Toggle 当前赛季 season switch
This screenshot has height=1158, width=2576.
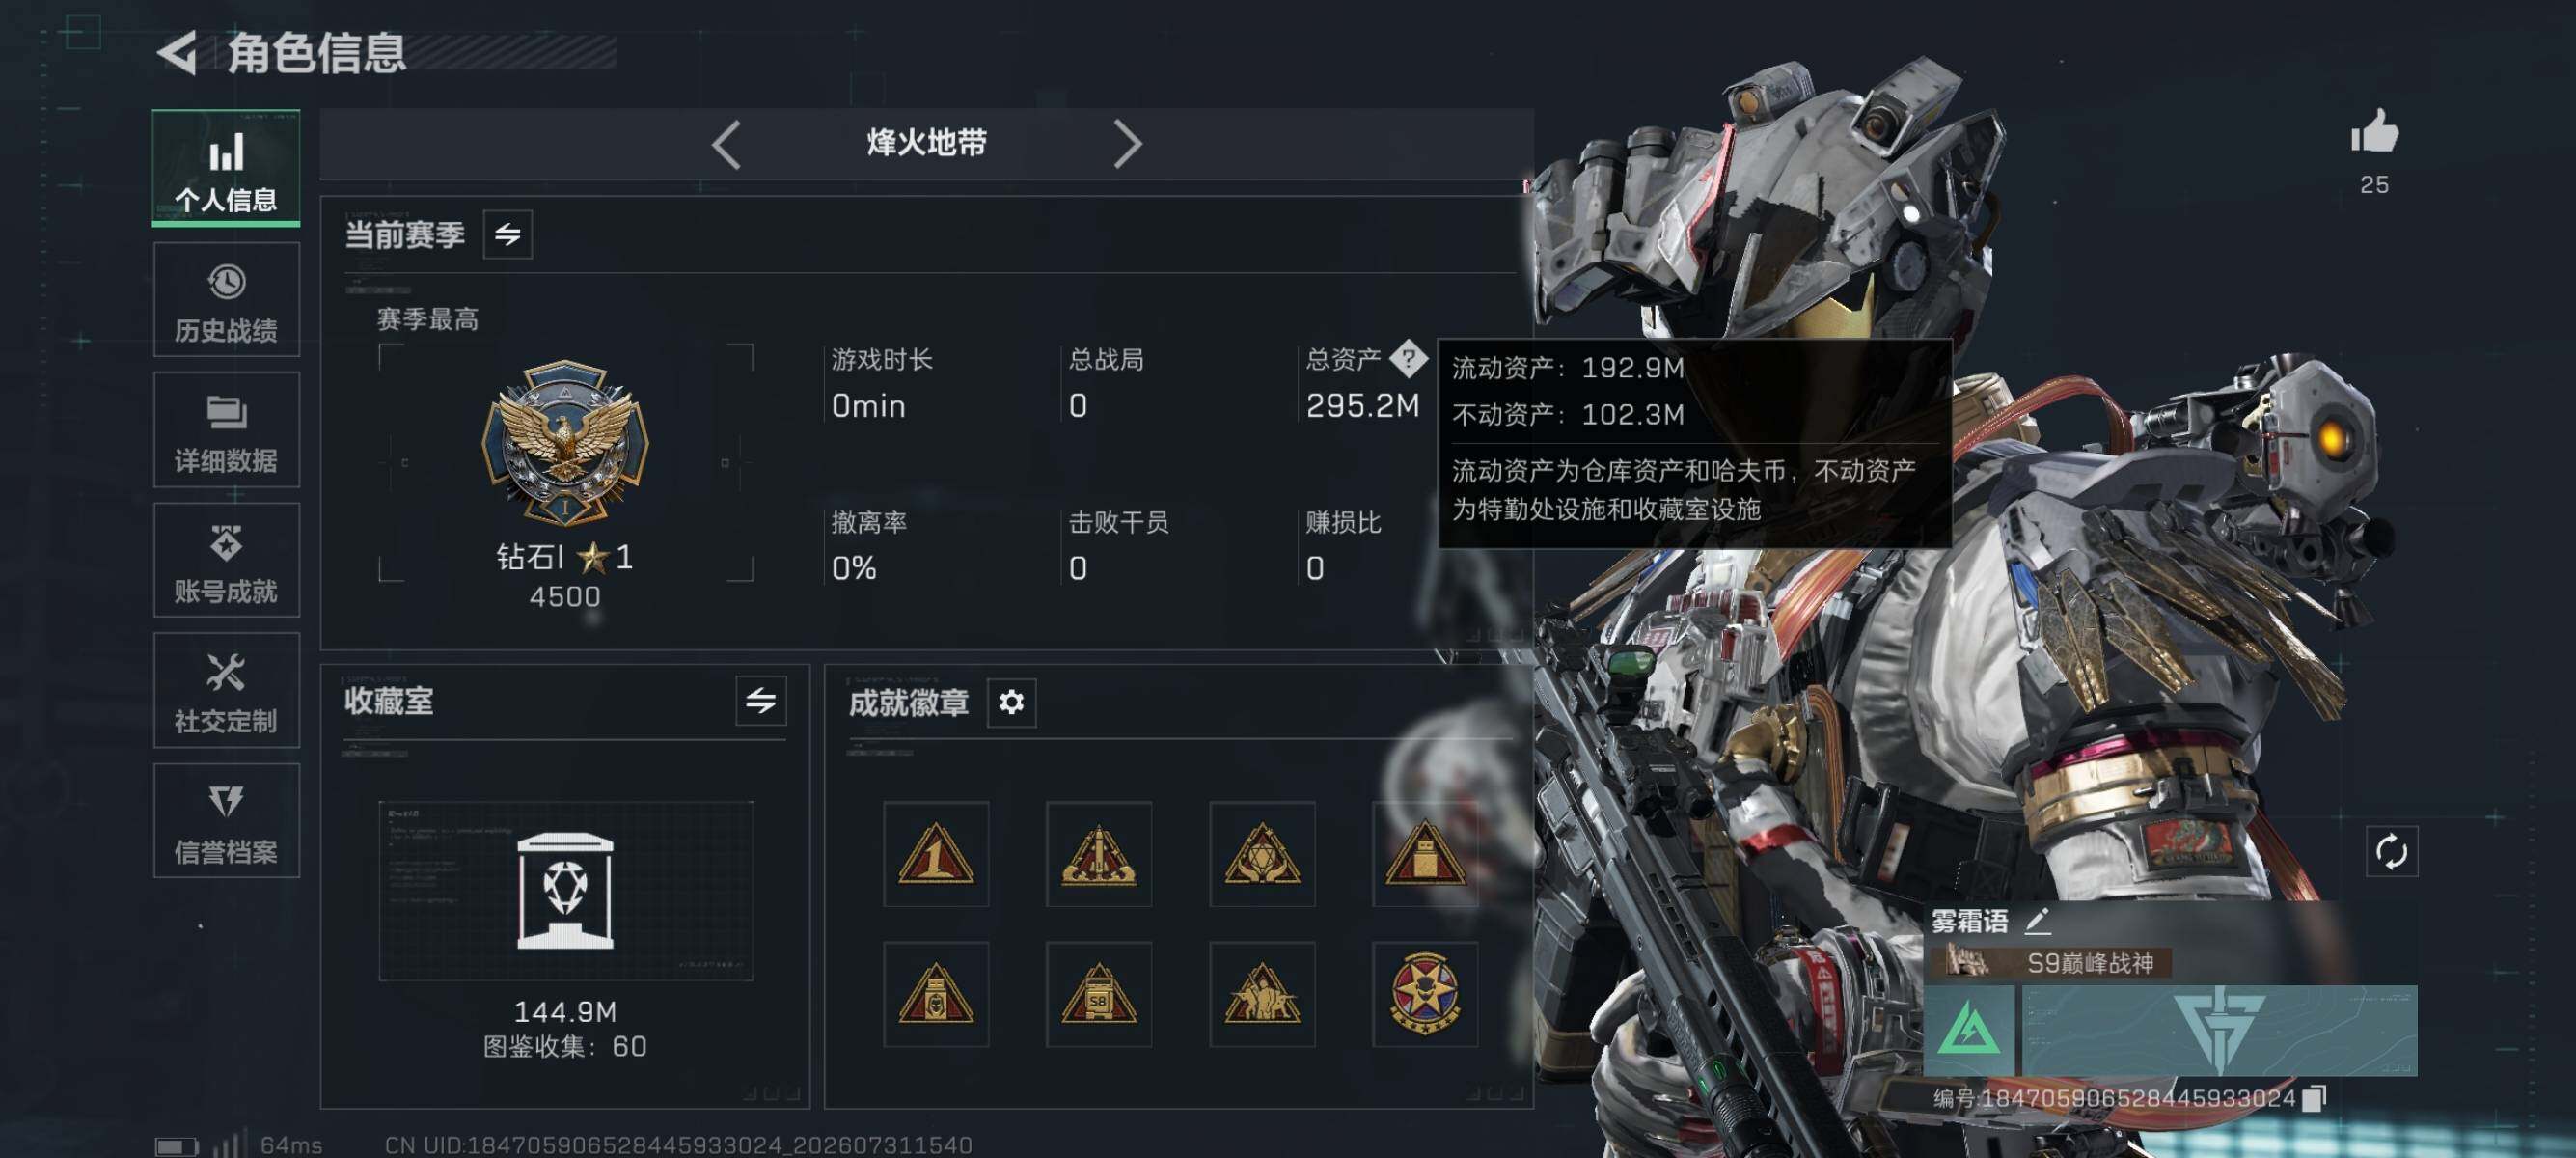click(507, 235)
